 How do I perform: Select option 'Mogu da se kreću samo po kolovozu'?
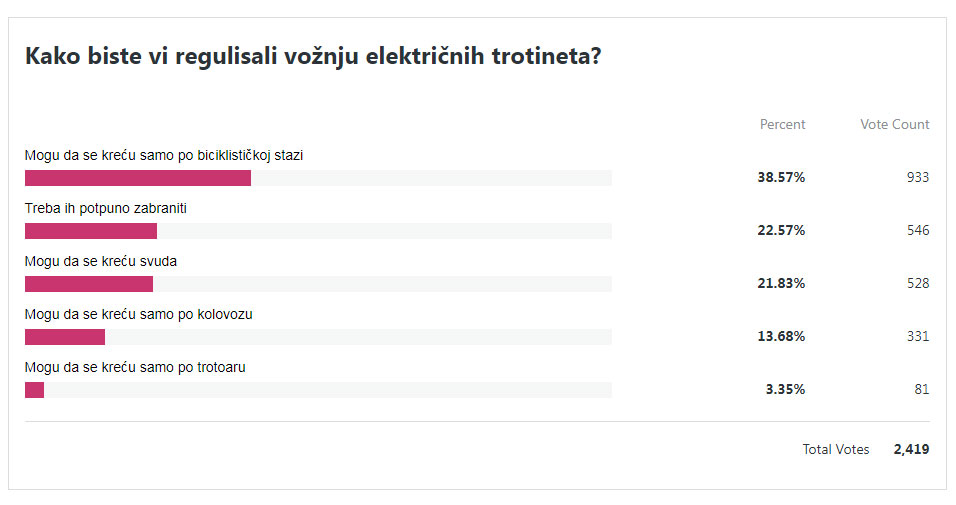[x=138, y=314]
